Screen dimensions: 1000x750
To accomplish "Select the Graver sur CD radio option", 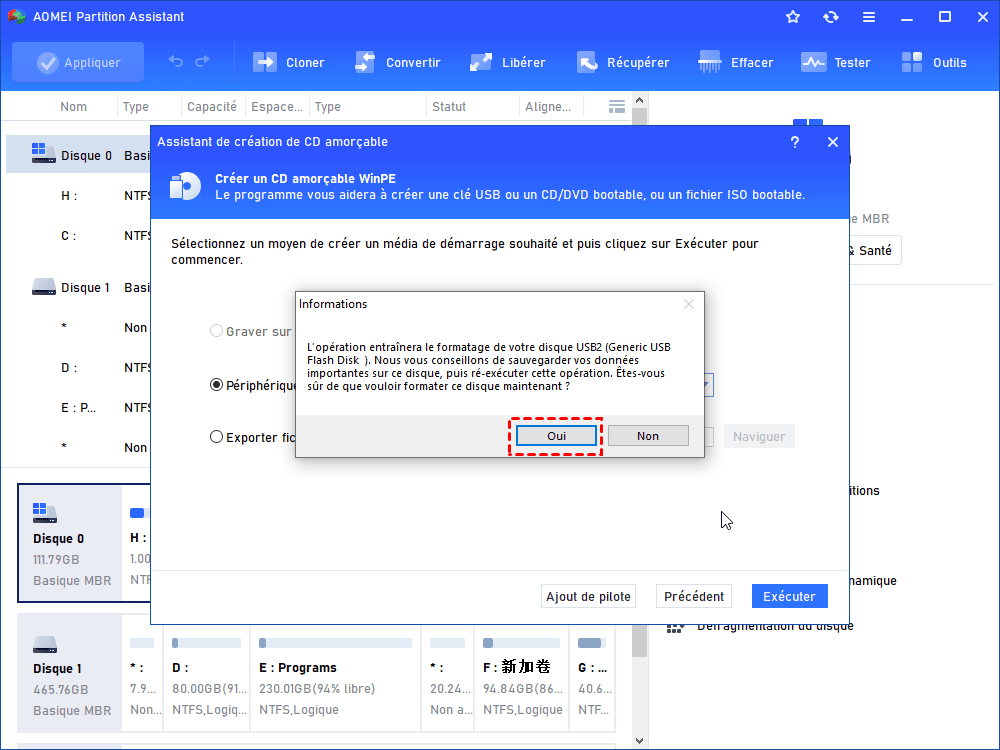I will tap(216, 331).
